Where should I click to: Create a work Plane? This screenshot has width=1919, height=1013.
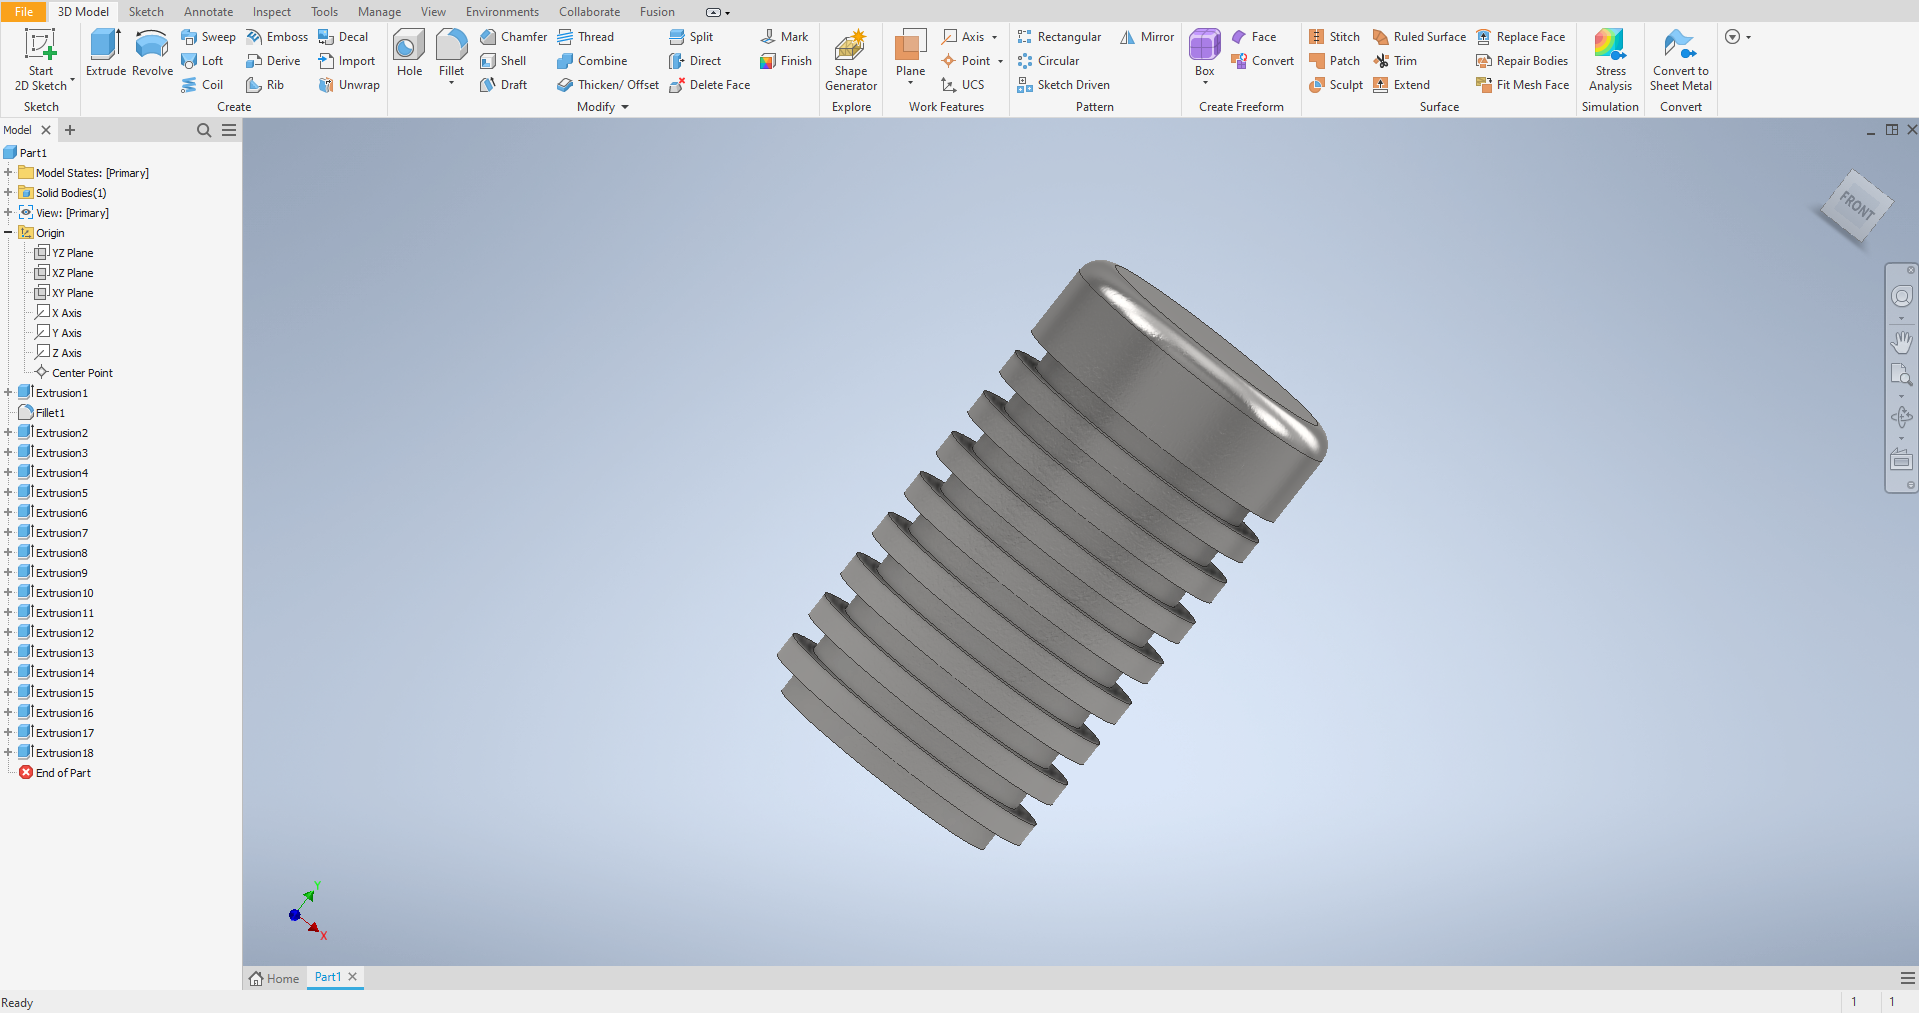tap(910, 53)
